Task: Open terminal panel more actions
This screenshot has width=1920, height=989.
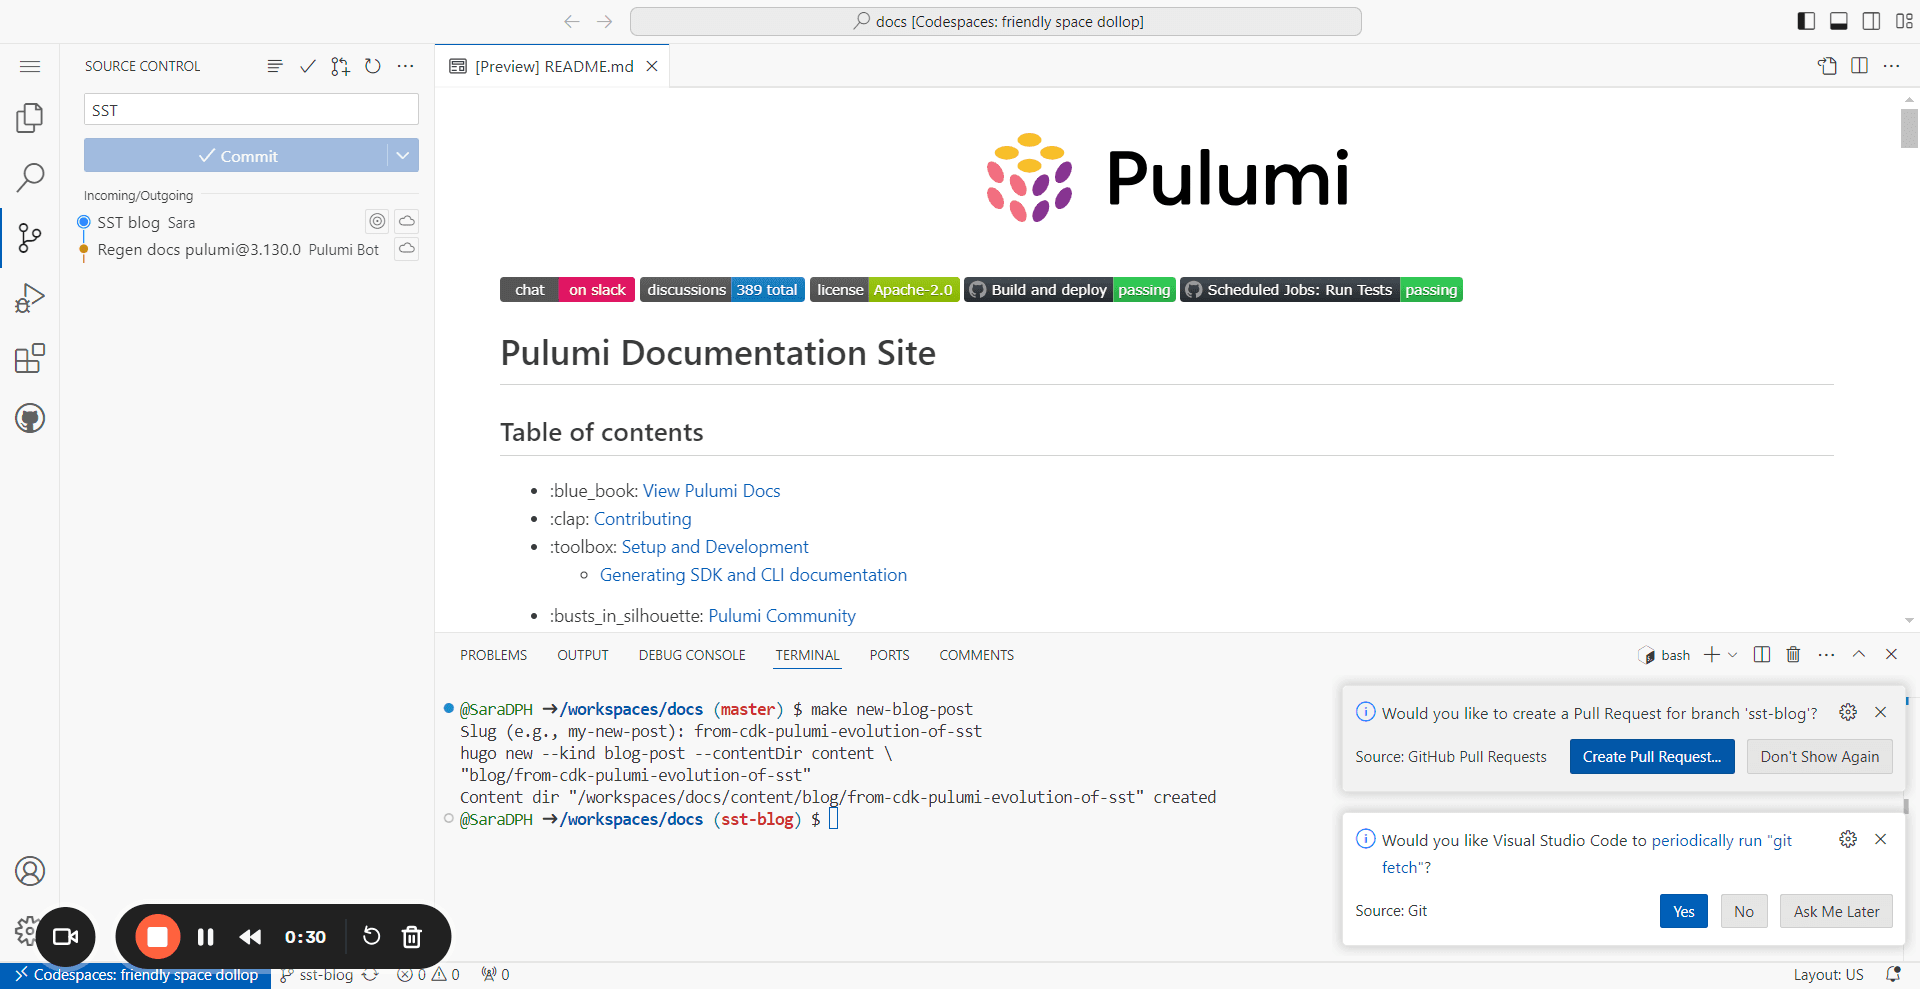Action: 1827,655
